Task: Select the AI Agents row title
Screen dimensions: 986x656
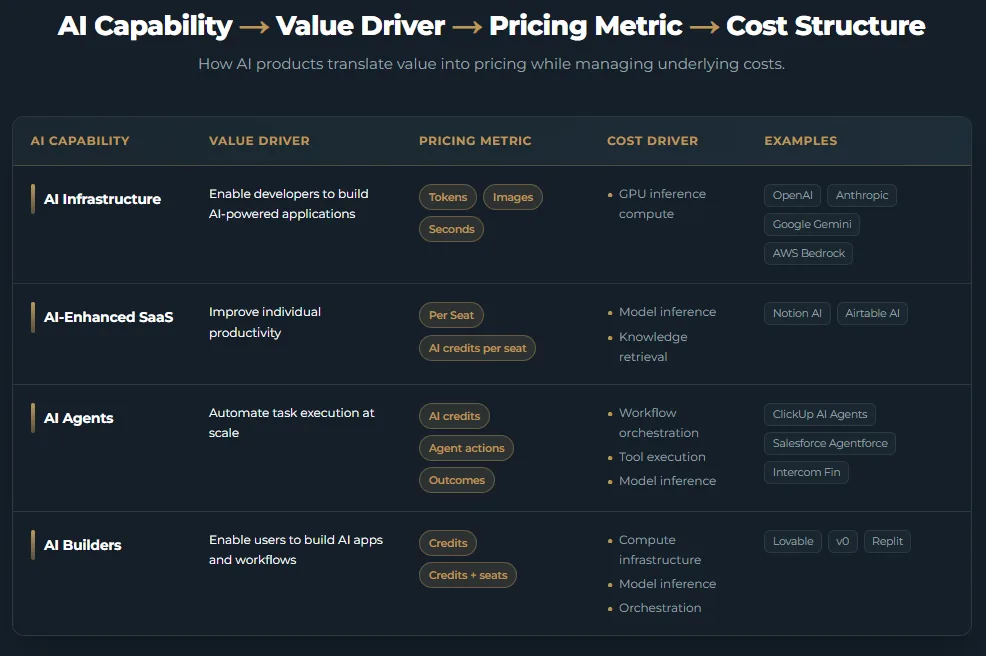Action: pyautogui.click(x=79, y=418)
